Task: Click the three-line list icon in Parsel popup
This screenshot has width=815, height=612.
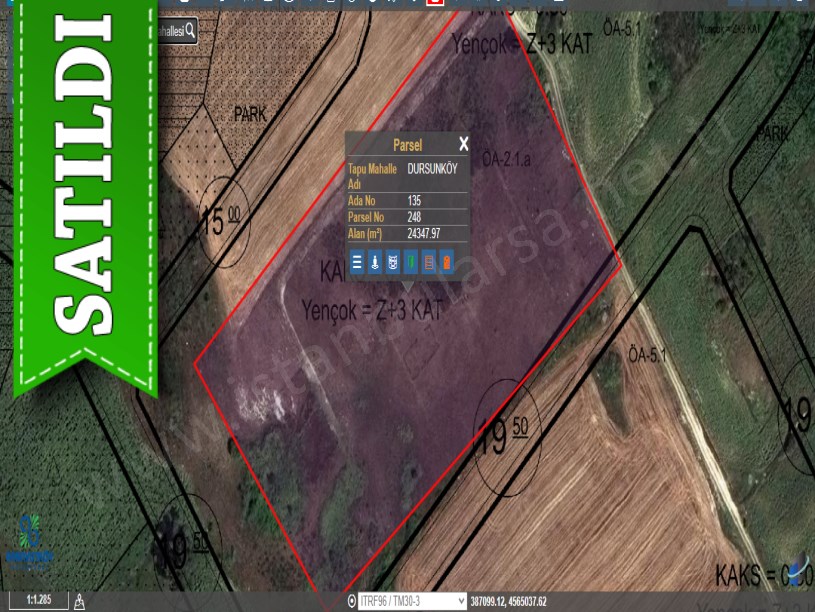Action: tap(357, 264)
